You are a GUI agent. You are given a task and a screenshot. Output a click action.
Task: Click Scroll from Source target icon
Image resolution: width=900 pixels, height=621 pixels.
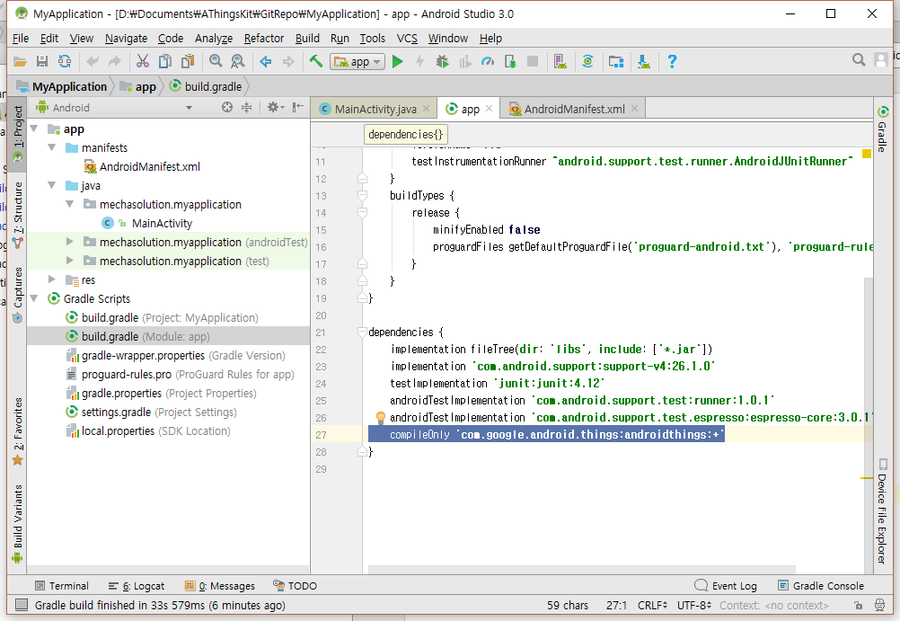[x=227, y=107]
